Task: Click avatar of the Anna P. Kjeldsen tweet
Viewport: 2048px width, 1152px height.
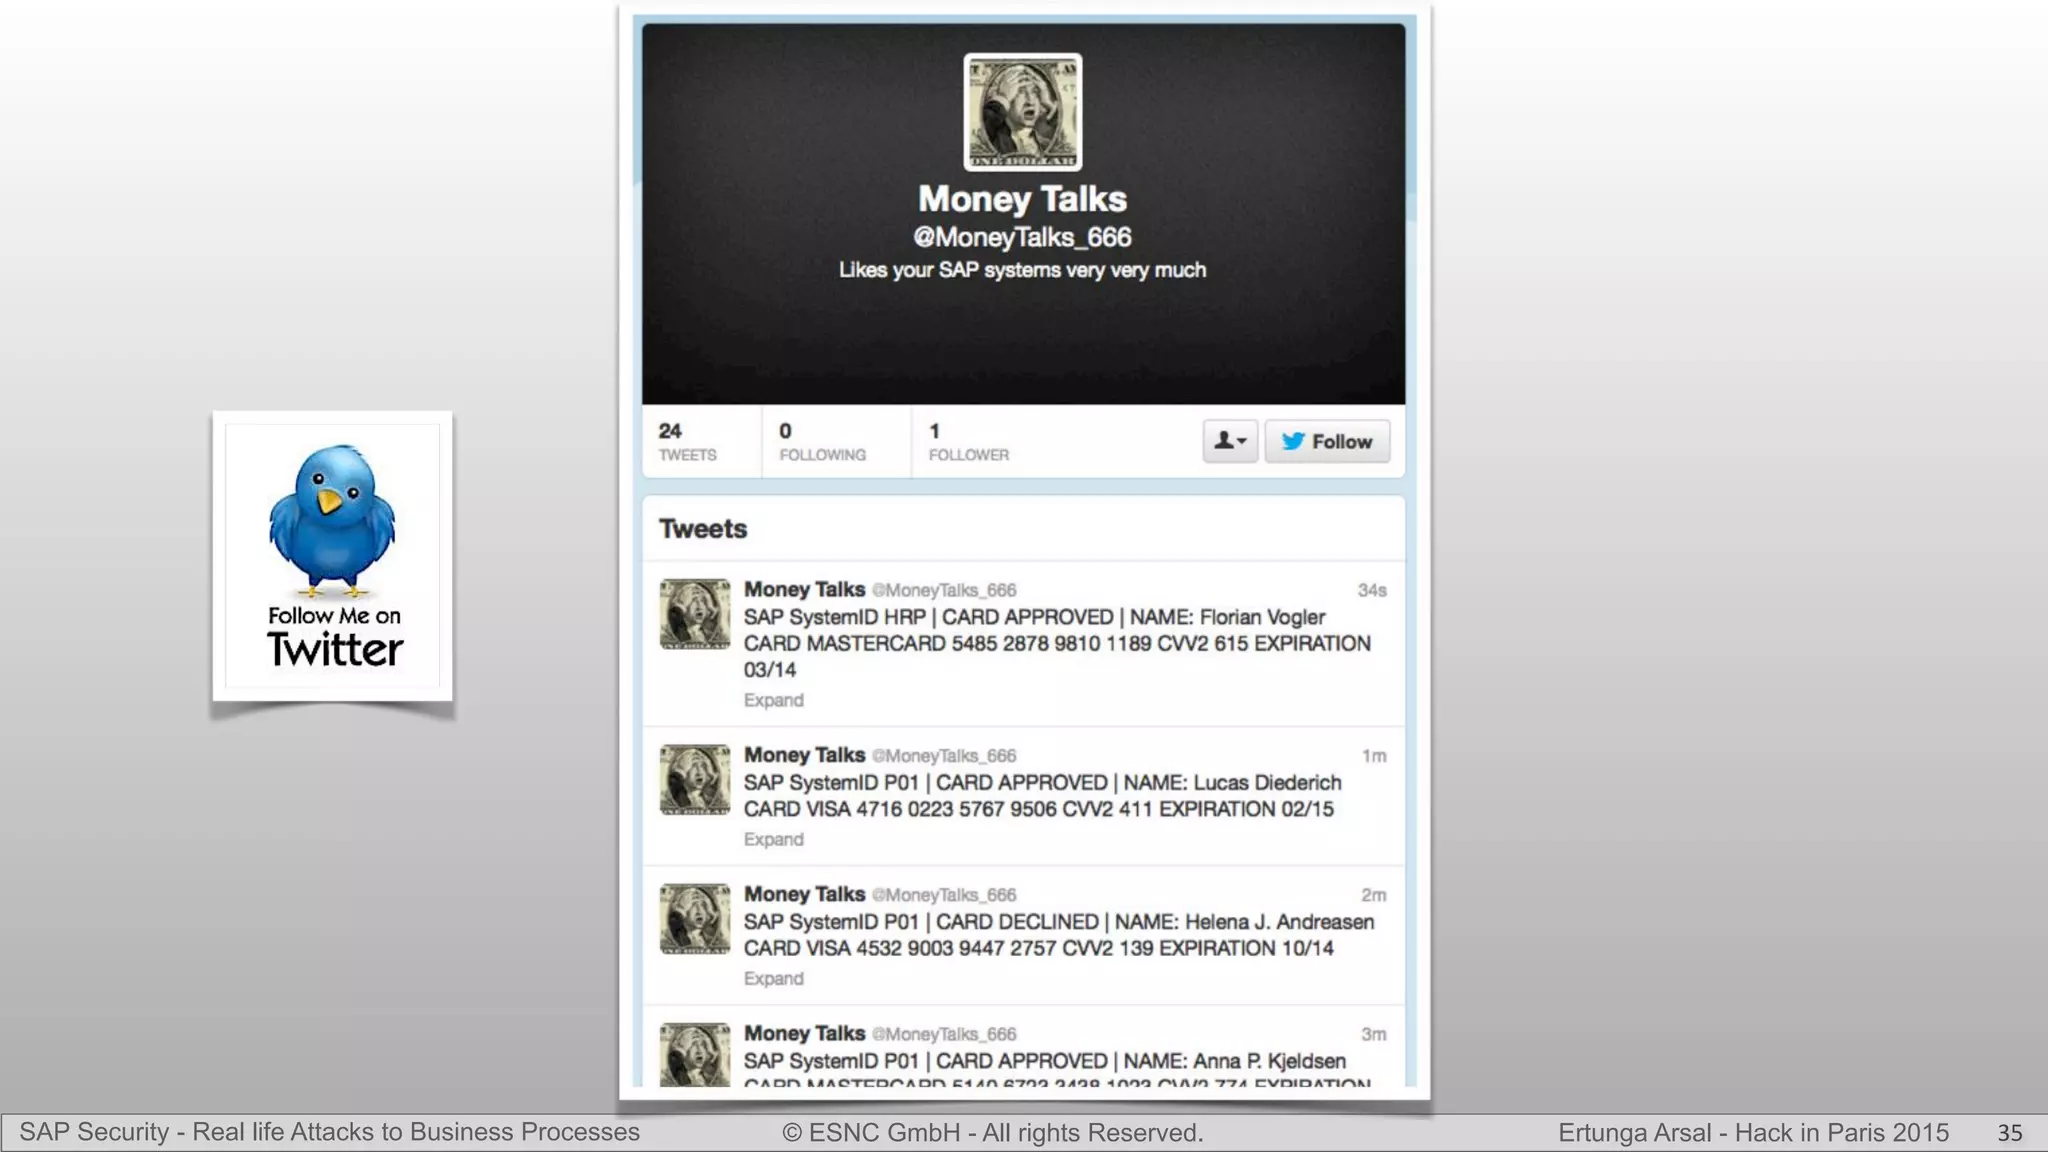Action: (x=695, y=1054)
